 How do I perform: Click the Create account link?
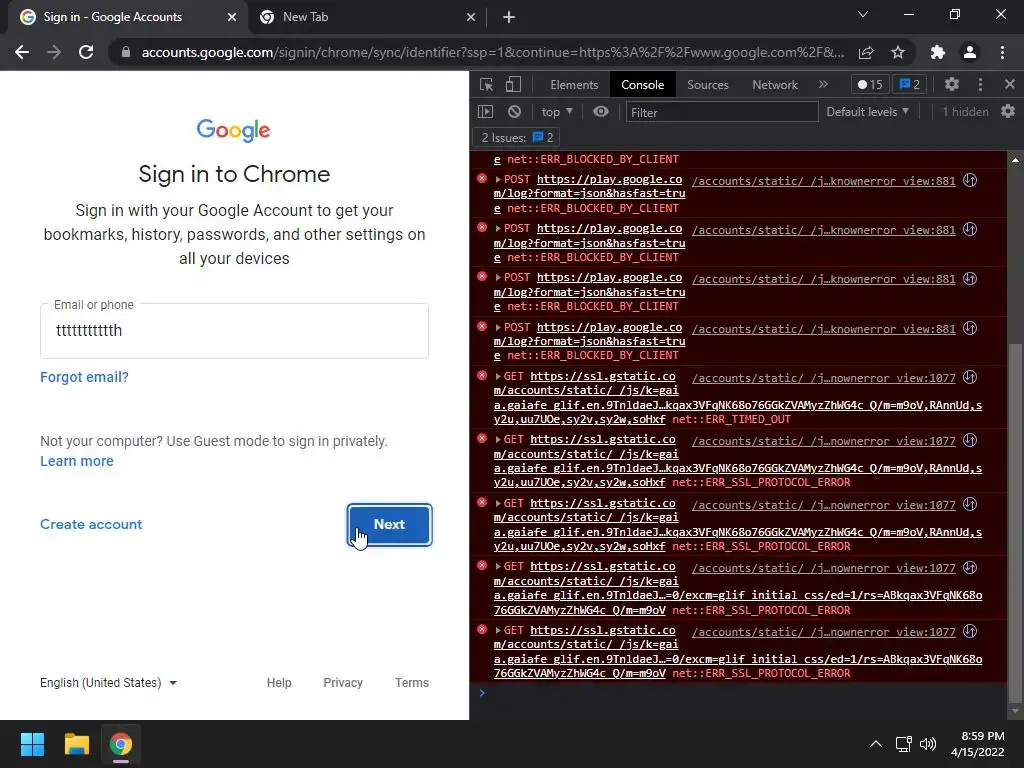[x=91, y=524]
